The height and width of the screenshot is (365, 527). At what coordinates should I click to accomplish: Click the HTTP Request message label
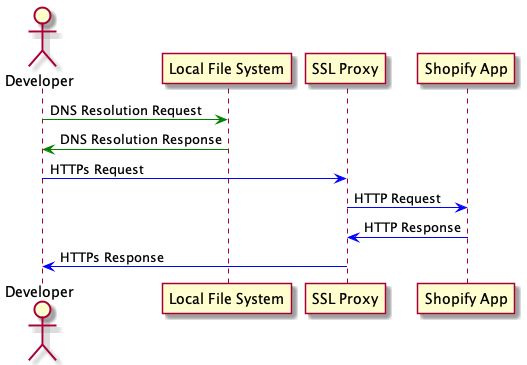click(397, 199)
